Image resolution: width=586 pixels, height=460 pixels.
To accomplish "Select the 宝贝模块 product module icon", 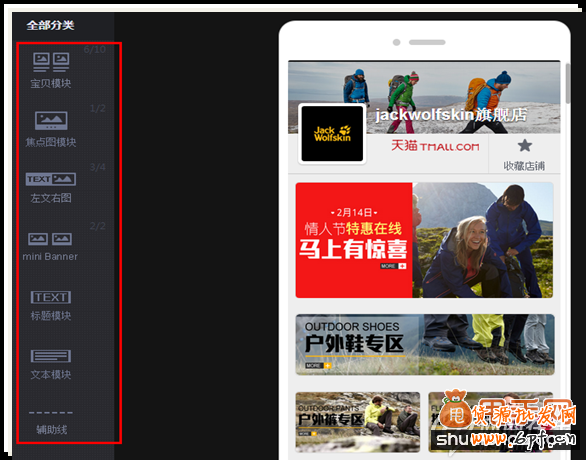I will coord(51,62).
